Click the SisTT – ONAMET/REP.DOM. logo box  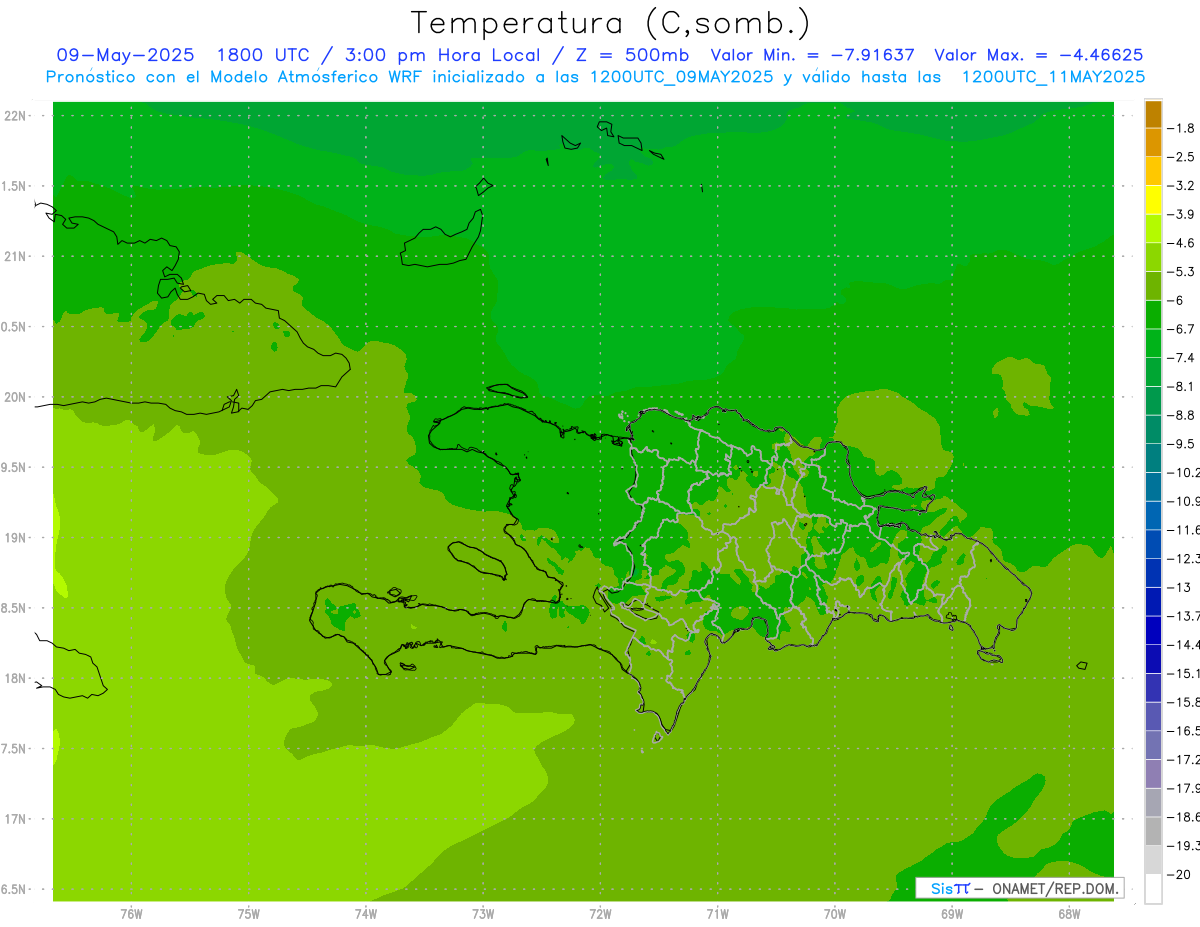tap(1020, 888)
